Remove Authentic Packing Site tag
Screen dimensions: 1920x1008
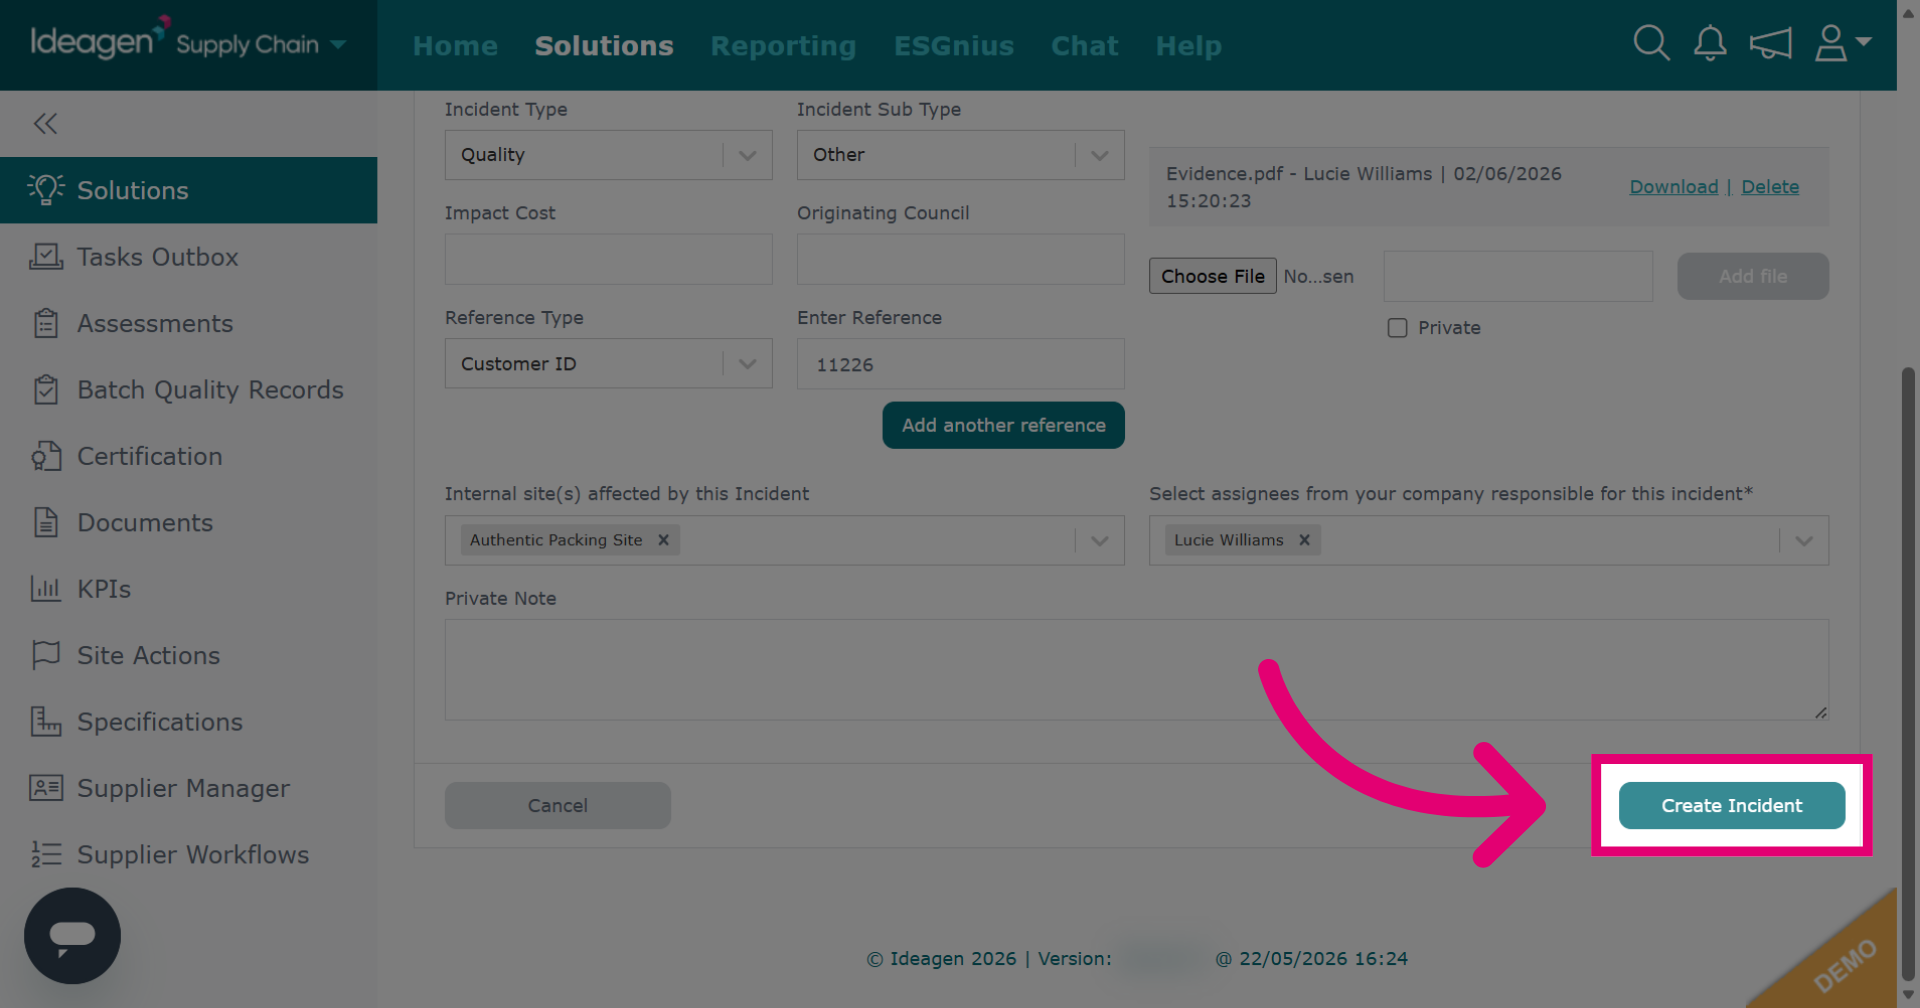tap(663, 540)
